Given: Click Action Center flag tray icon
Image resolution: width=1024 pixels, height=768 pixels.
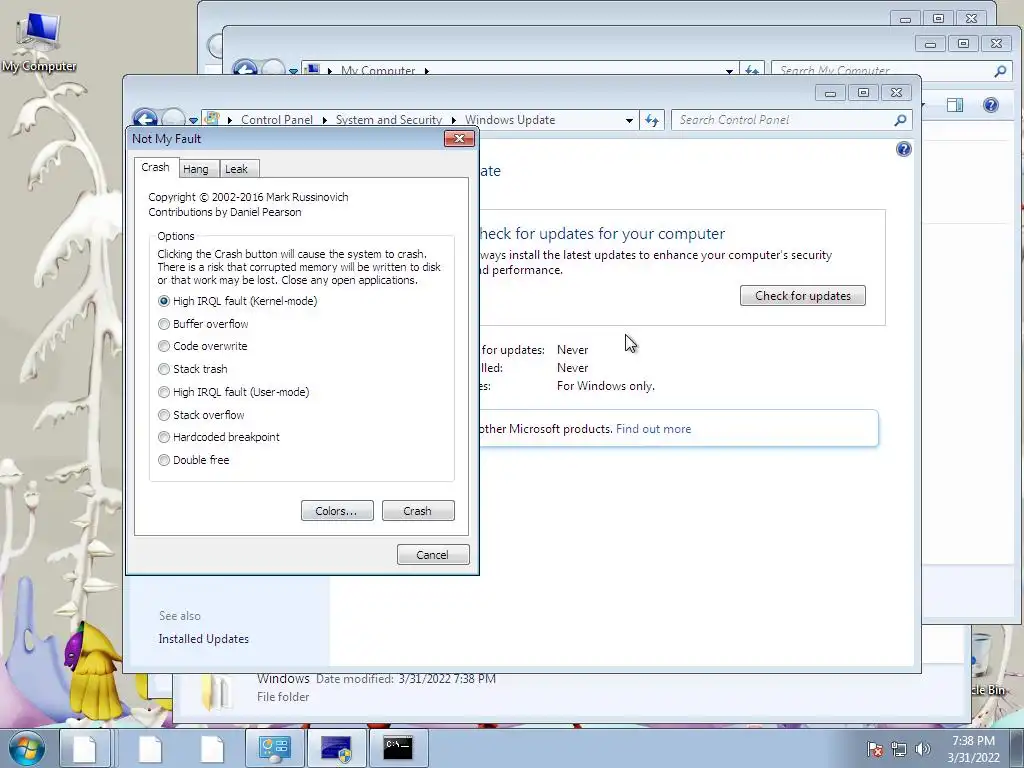Looking at the screenshot, I should (875, 750).
